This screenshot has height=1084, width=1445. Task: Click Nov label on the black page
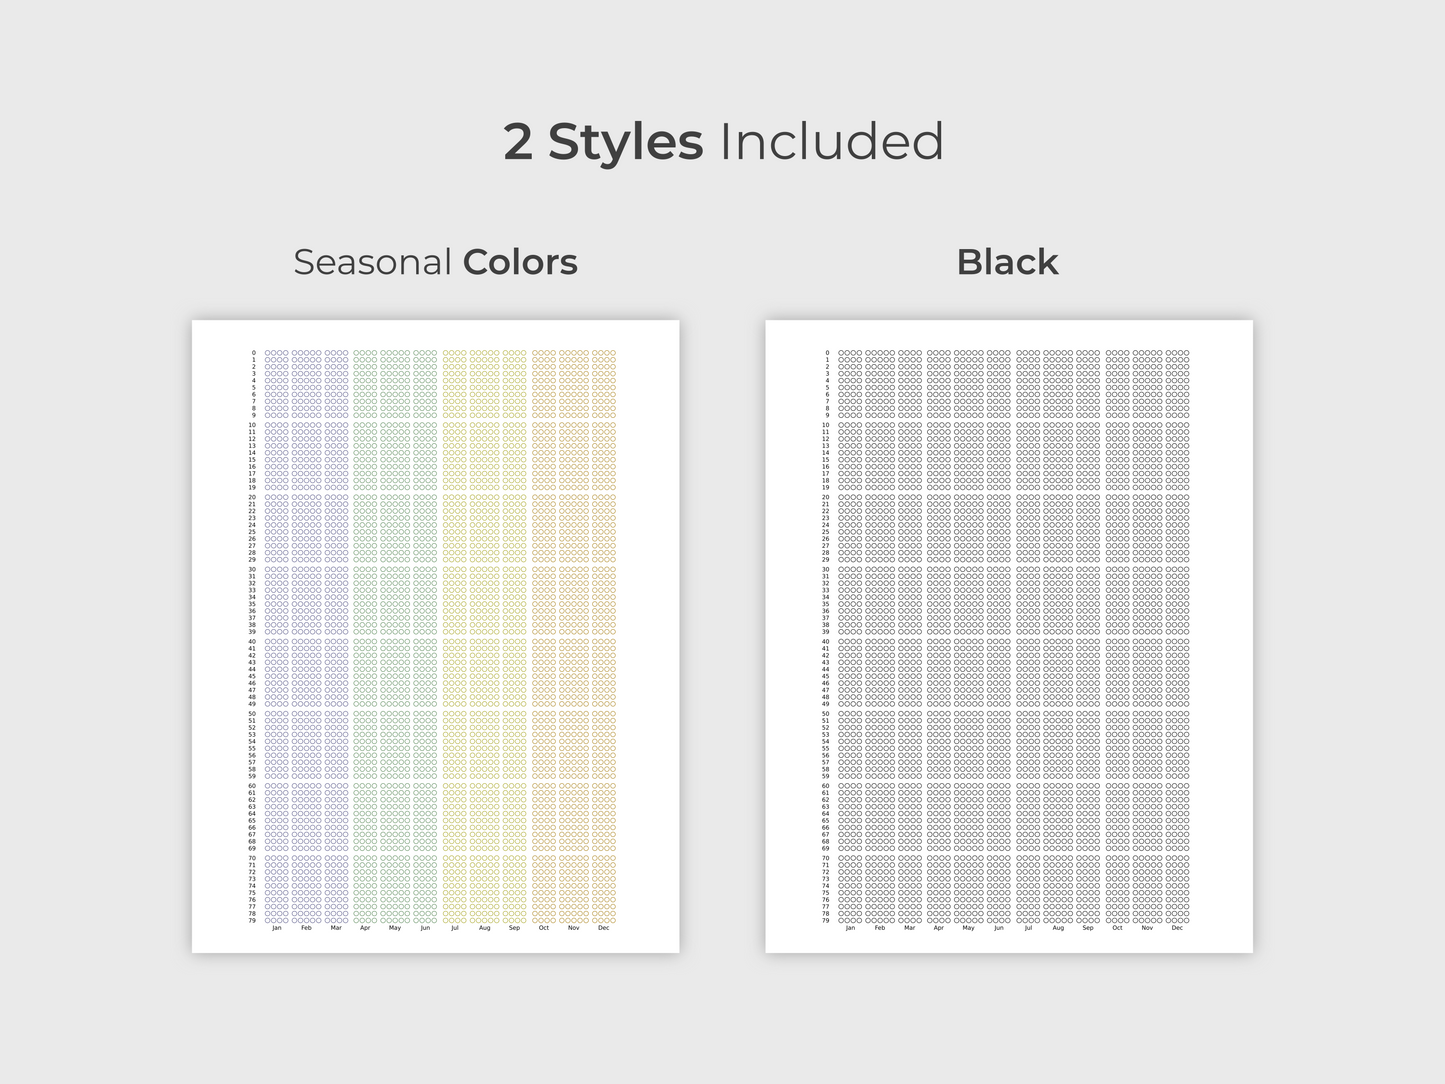[x=1147, y=928]
